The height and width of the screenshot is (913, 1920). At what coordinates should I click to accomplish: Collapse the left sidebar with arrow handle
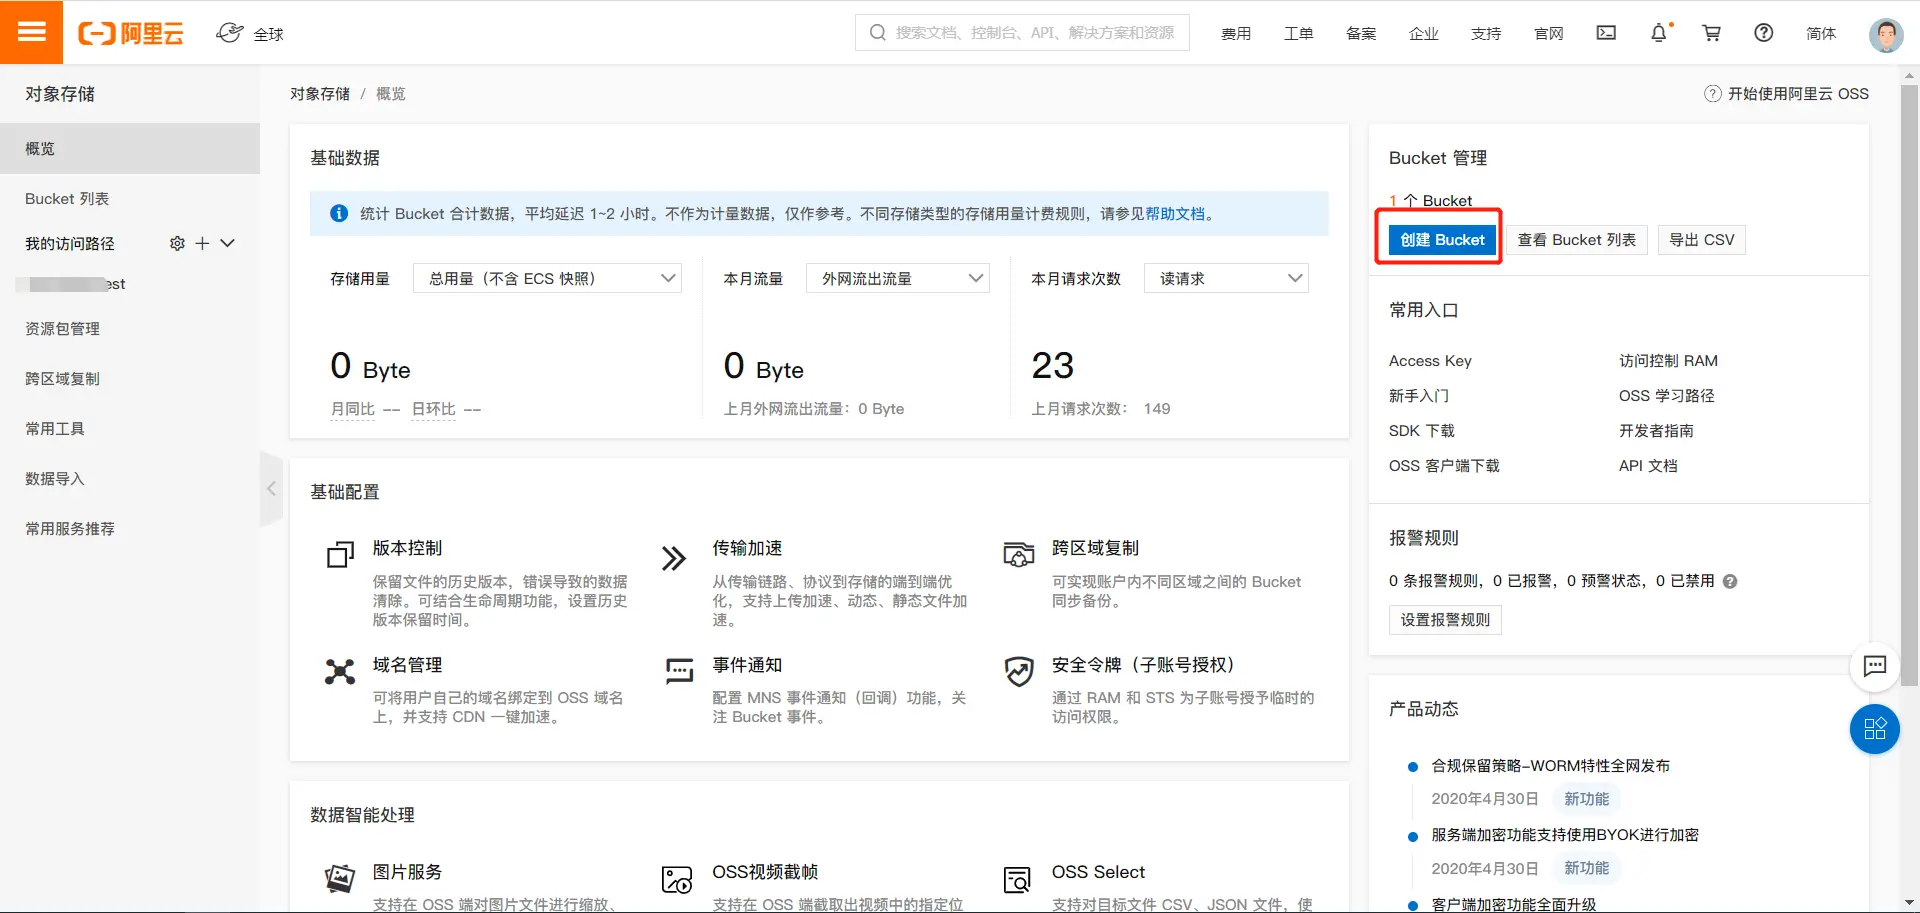pos(271,488)
